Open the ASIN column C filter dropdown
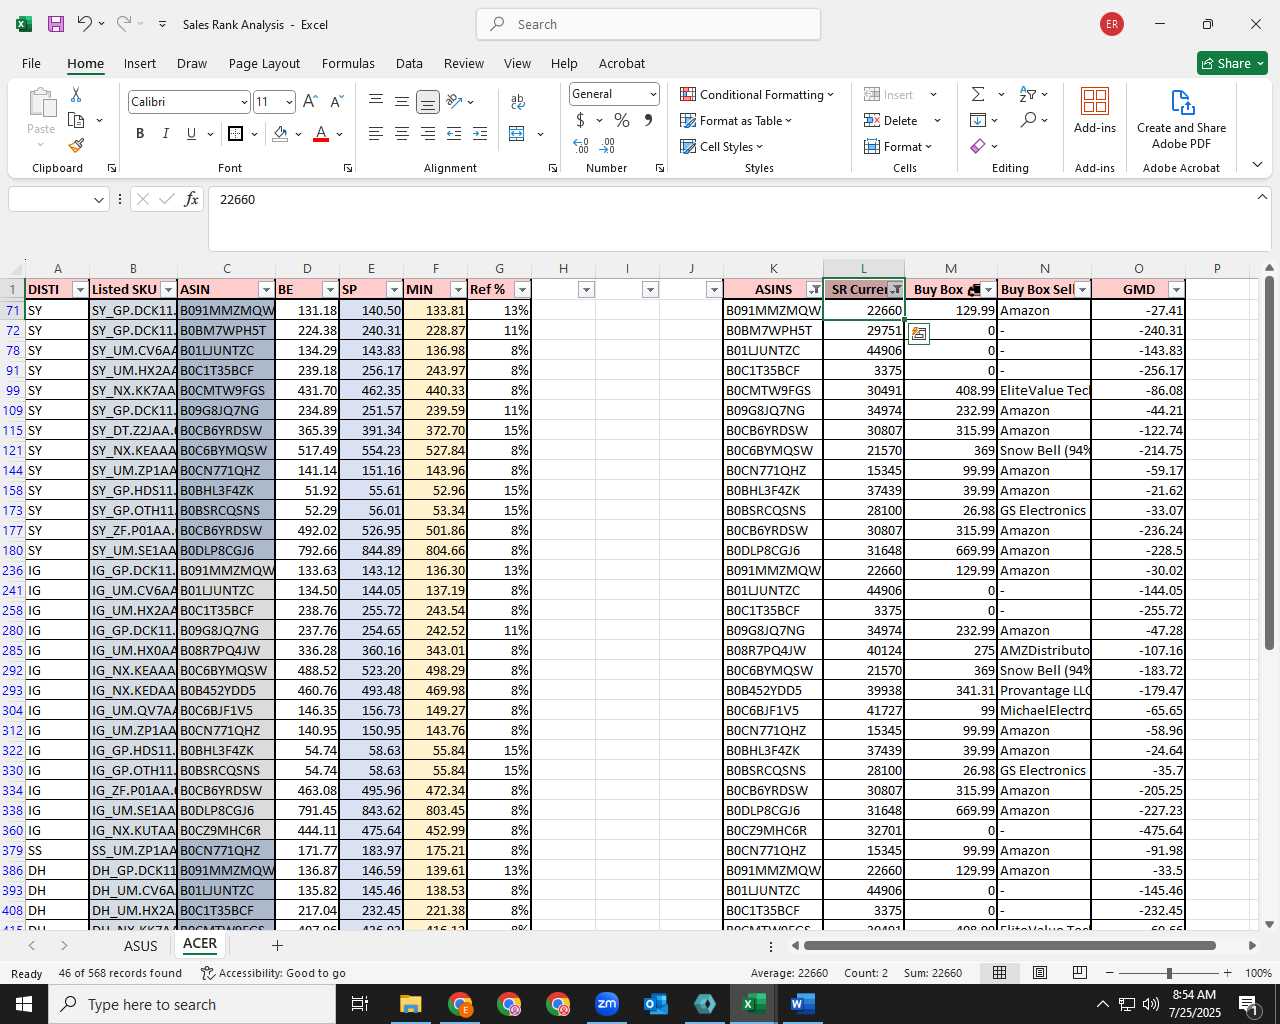 (x=266, y=290)
